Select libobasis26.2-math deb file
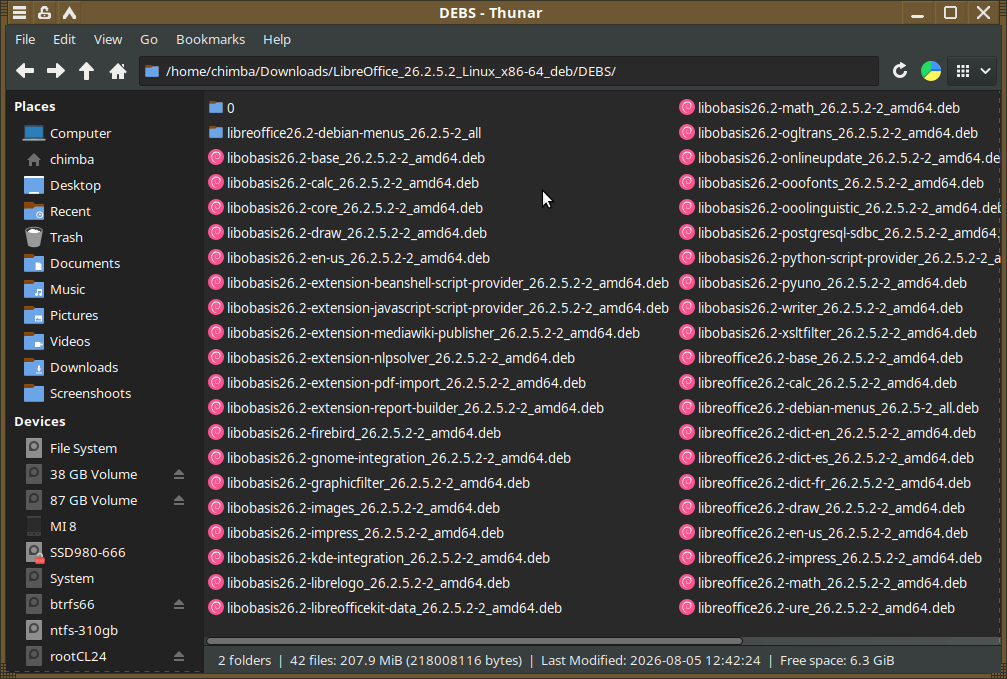The image size is (1007, 679). (820, 108)
